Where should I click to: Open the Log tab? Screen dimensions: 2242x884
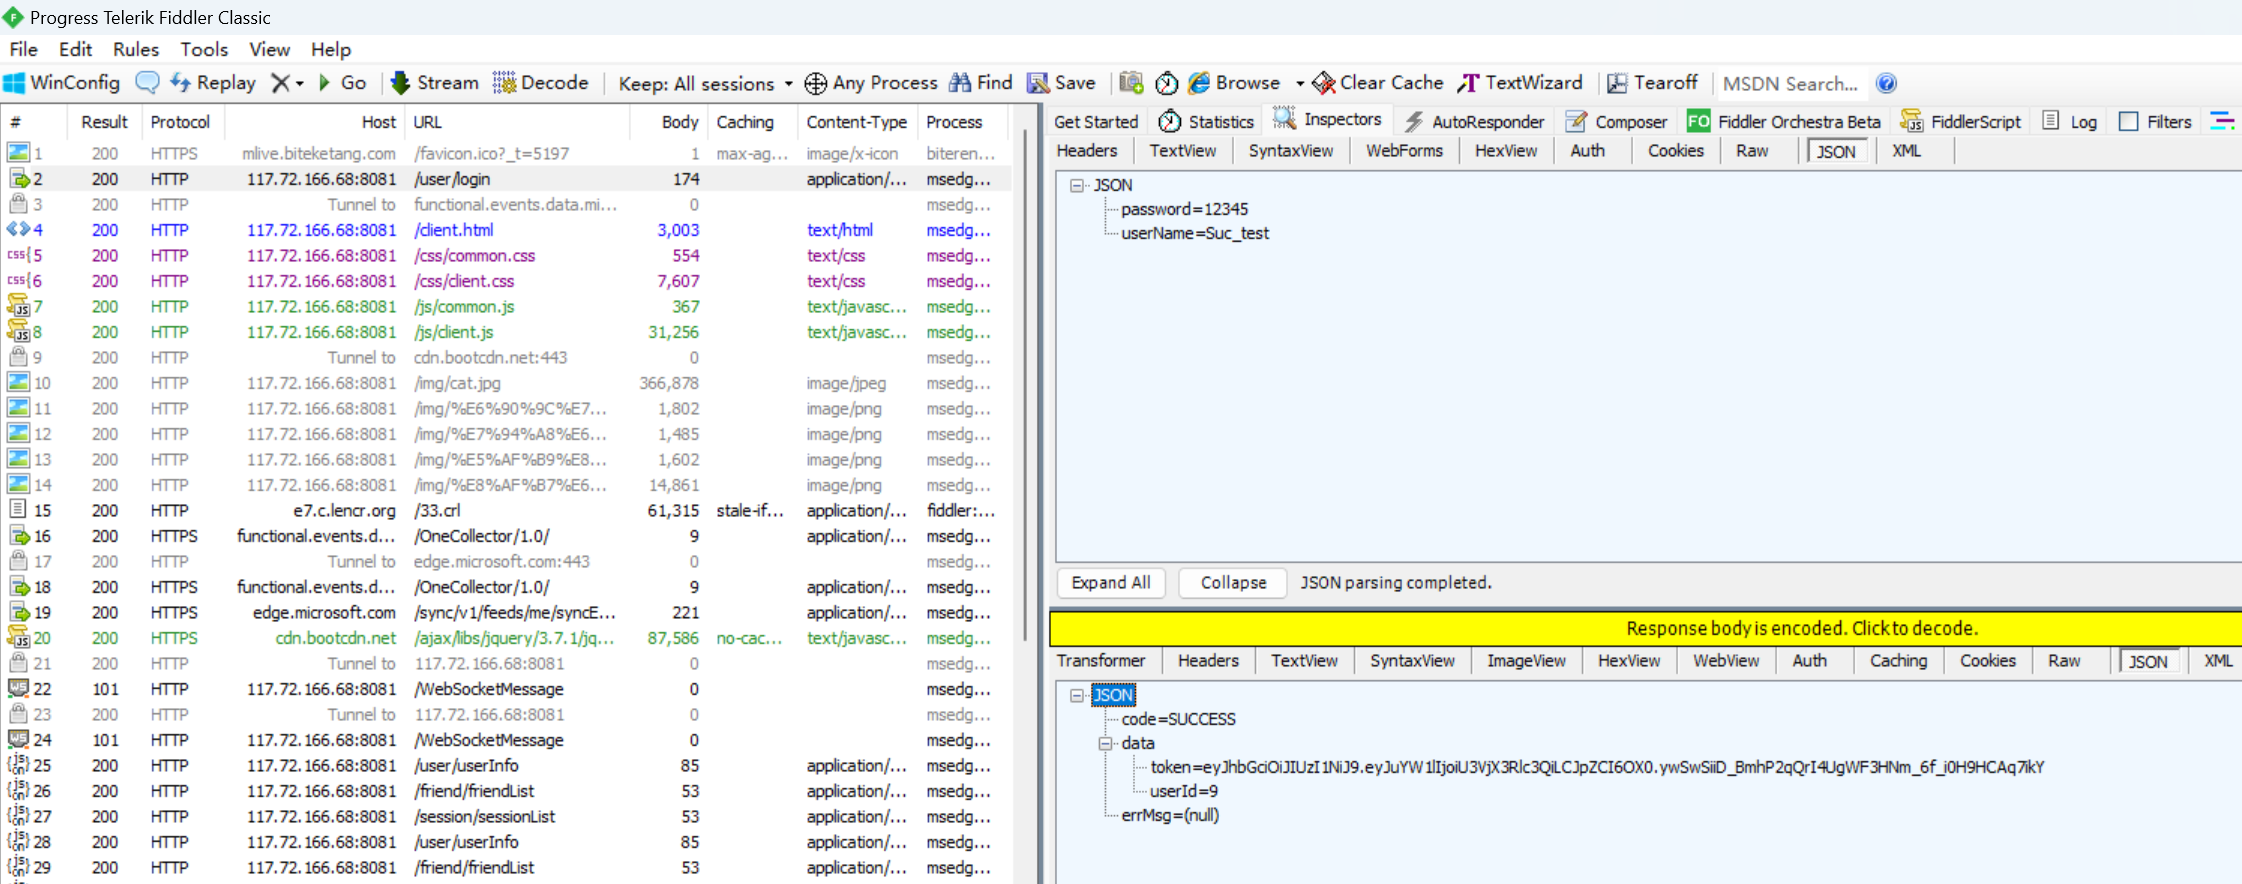point(2070,122)
